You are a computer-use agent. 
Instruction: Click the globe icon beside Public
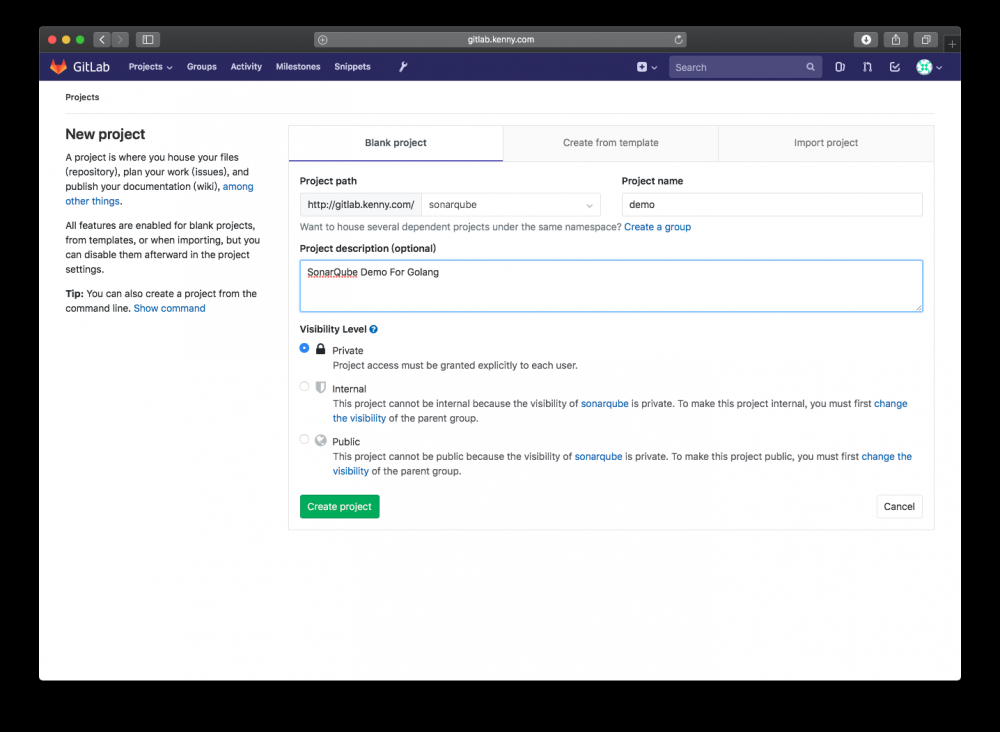point(321,441)
